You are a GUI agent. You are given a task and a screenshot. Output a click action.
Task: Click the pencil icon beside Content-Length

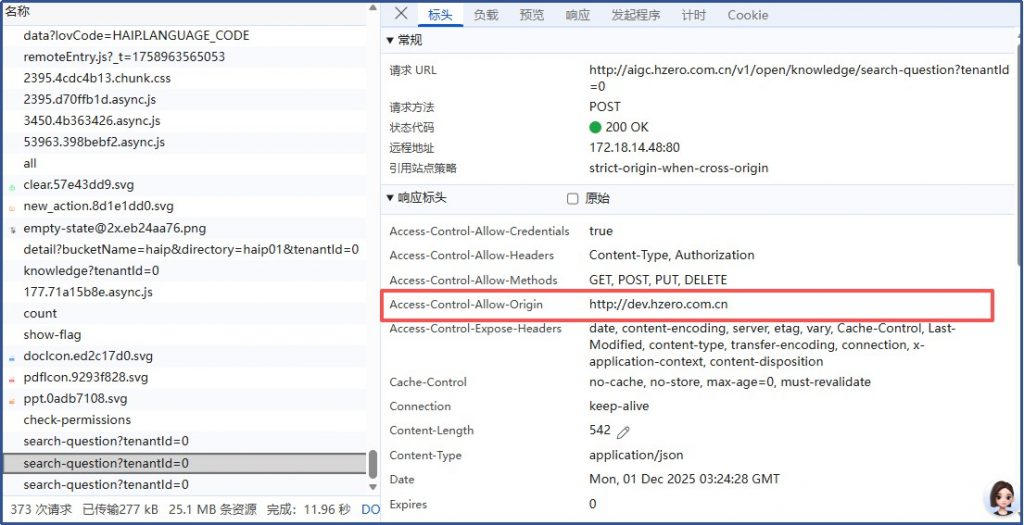pos(623,432)
